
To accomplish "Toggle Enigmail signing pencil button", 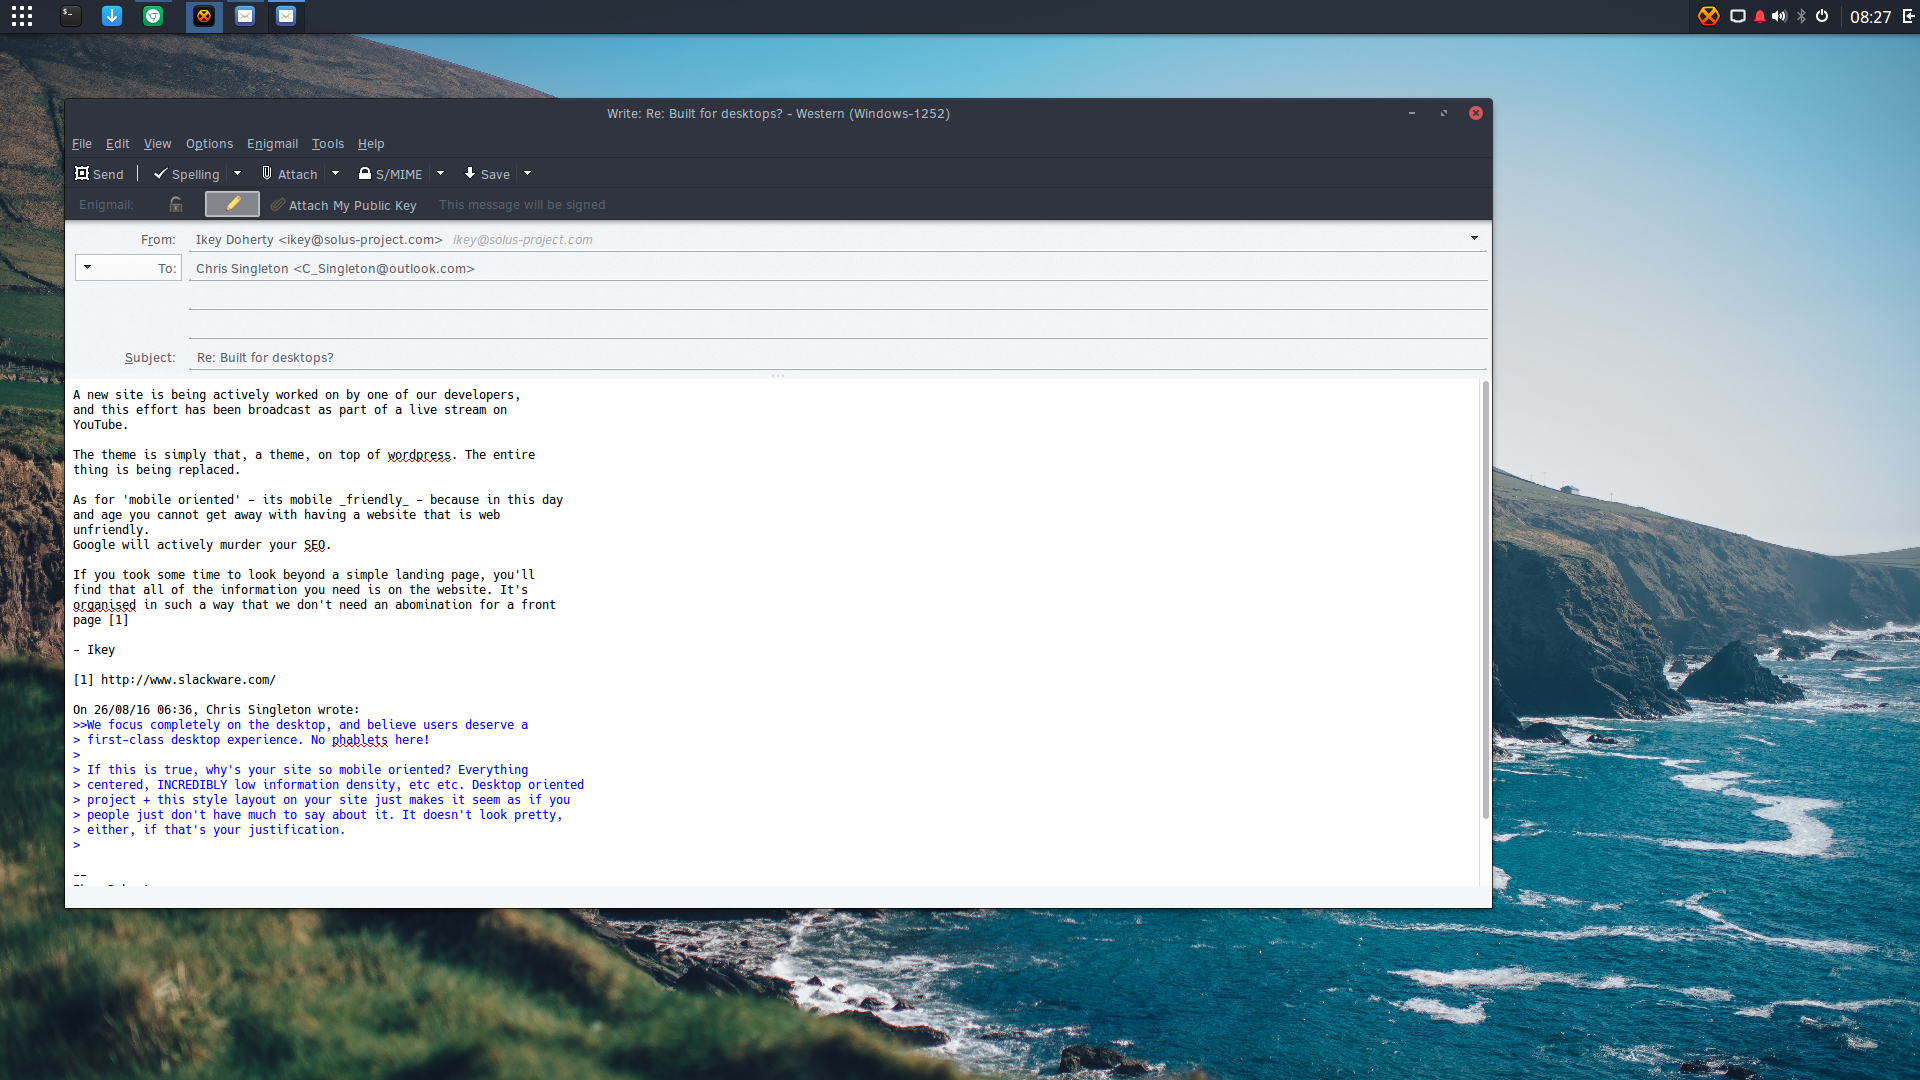I will pos(232,204).
